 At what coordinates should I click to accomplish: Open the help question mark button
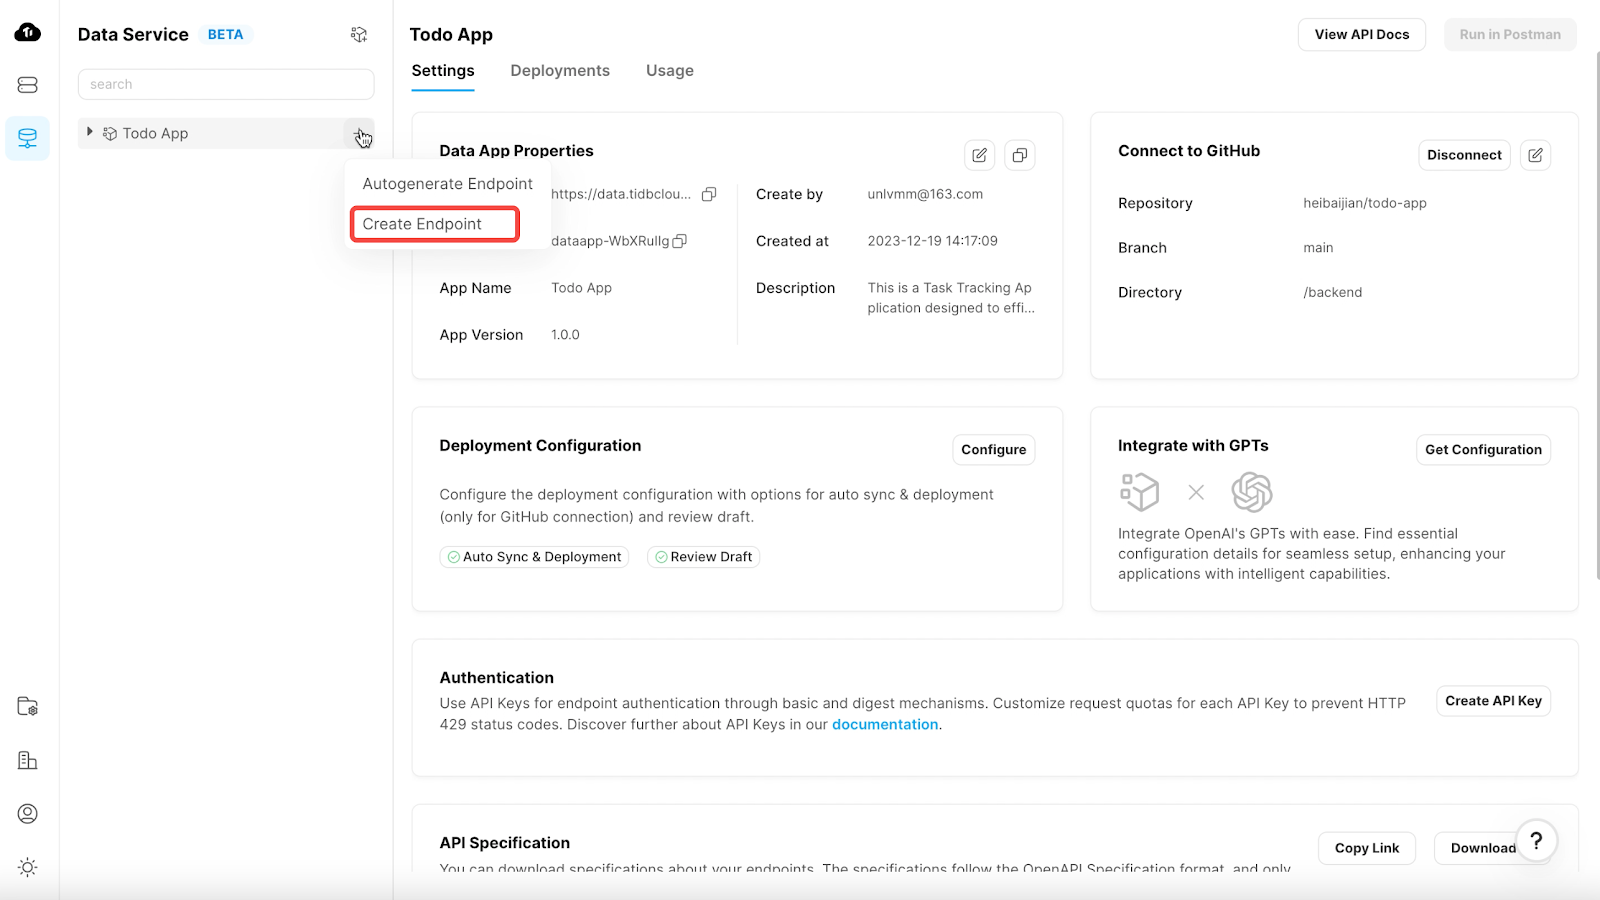tap(1537, 841)
